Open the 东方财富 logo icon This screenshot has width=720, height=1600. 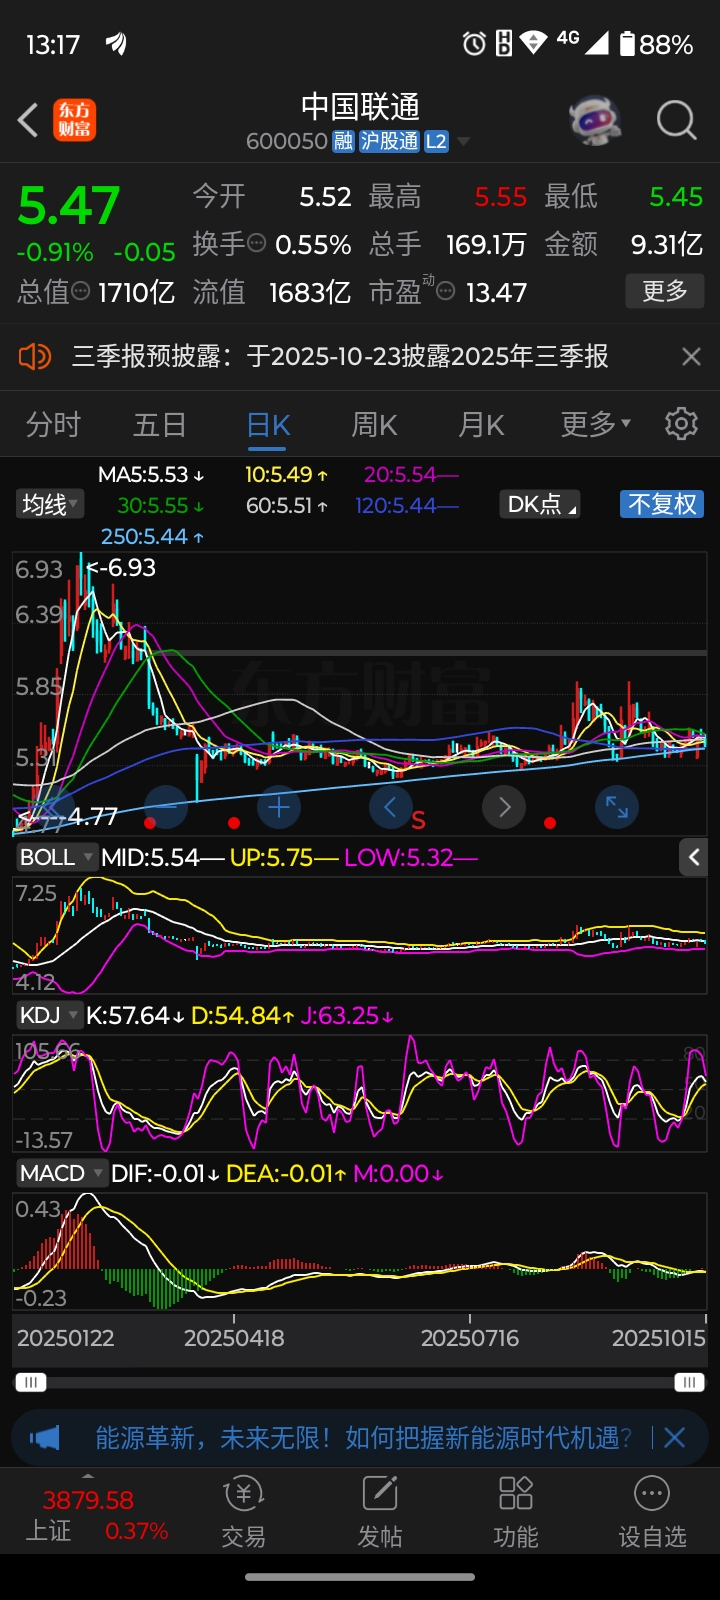pyautogui.click(x=75, y=120)
